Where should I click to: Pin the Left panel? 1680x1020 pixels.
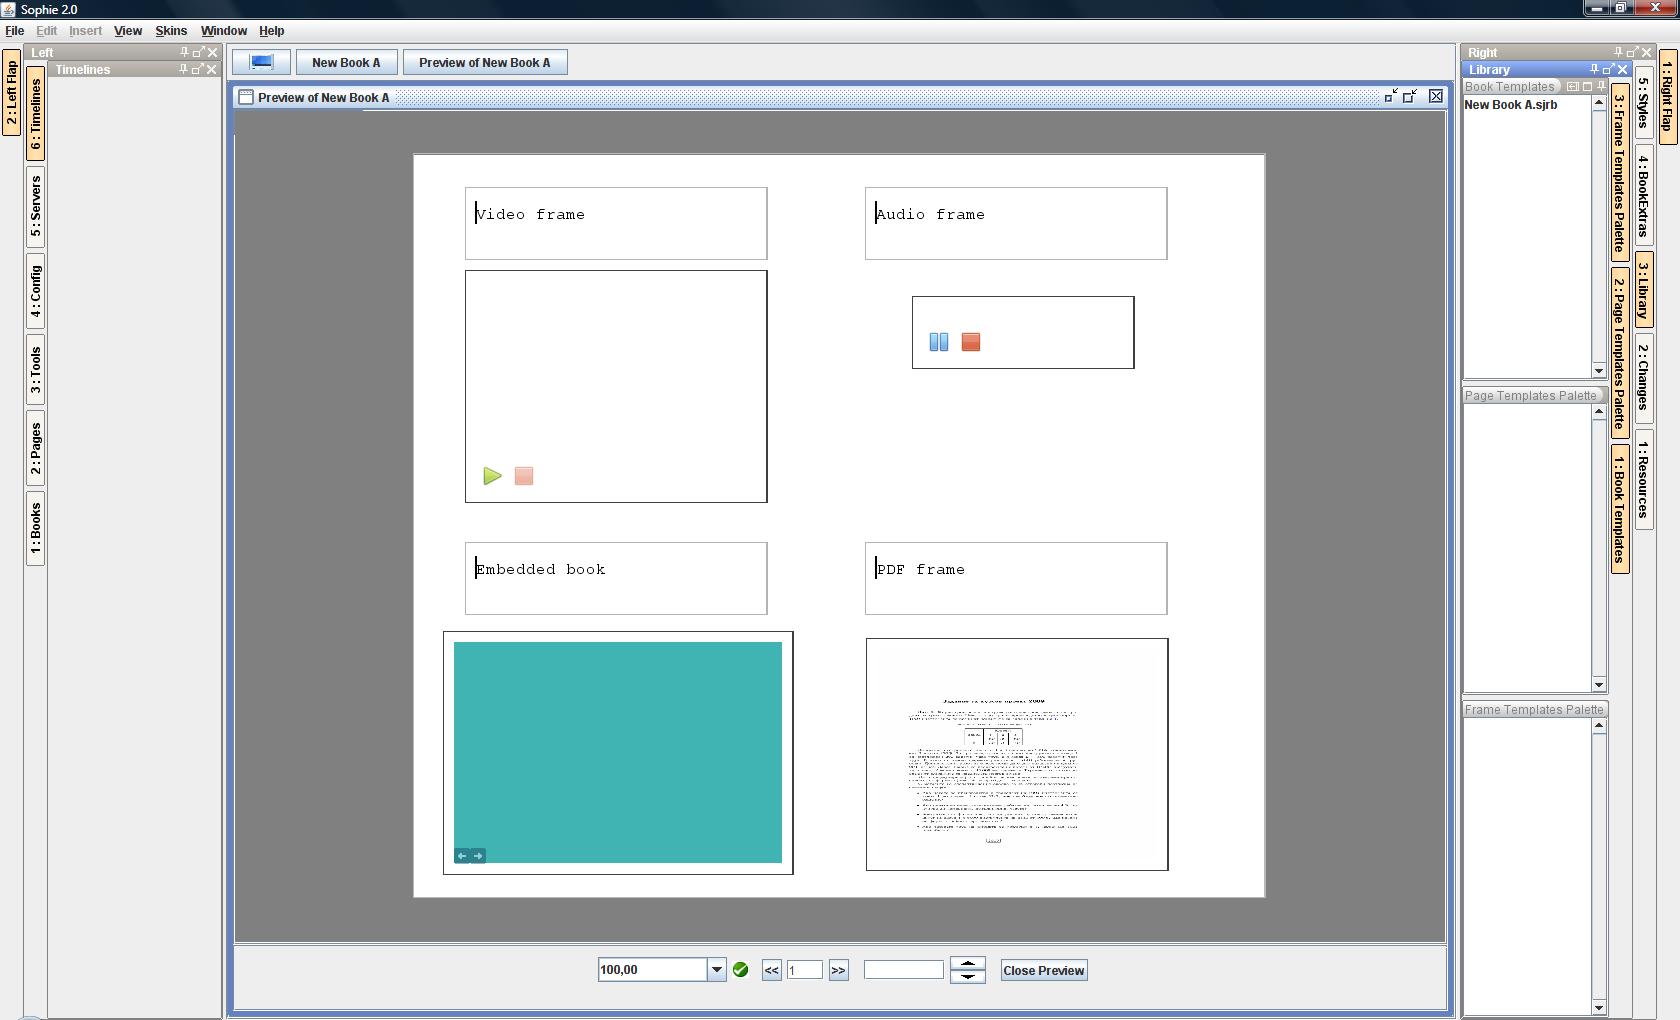pyautogui.click(x=184, y=52)
